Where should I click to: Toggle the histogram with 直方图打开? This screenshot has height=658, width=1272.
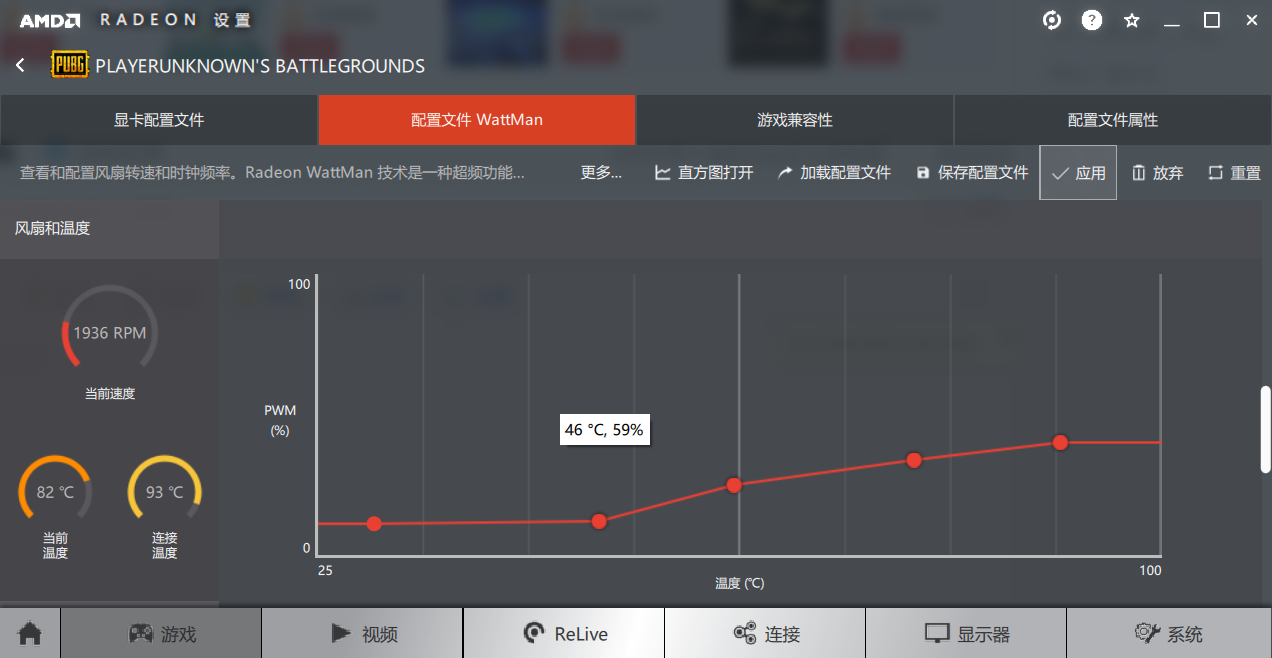coord(704,173)
